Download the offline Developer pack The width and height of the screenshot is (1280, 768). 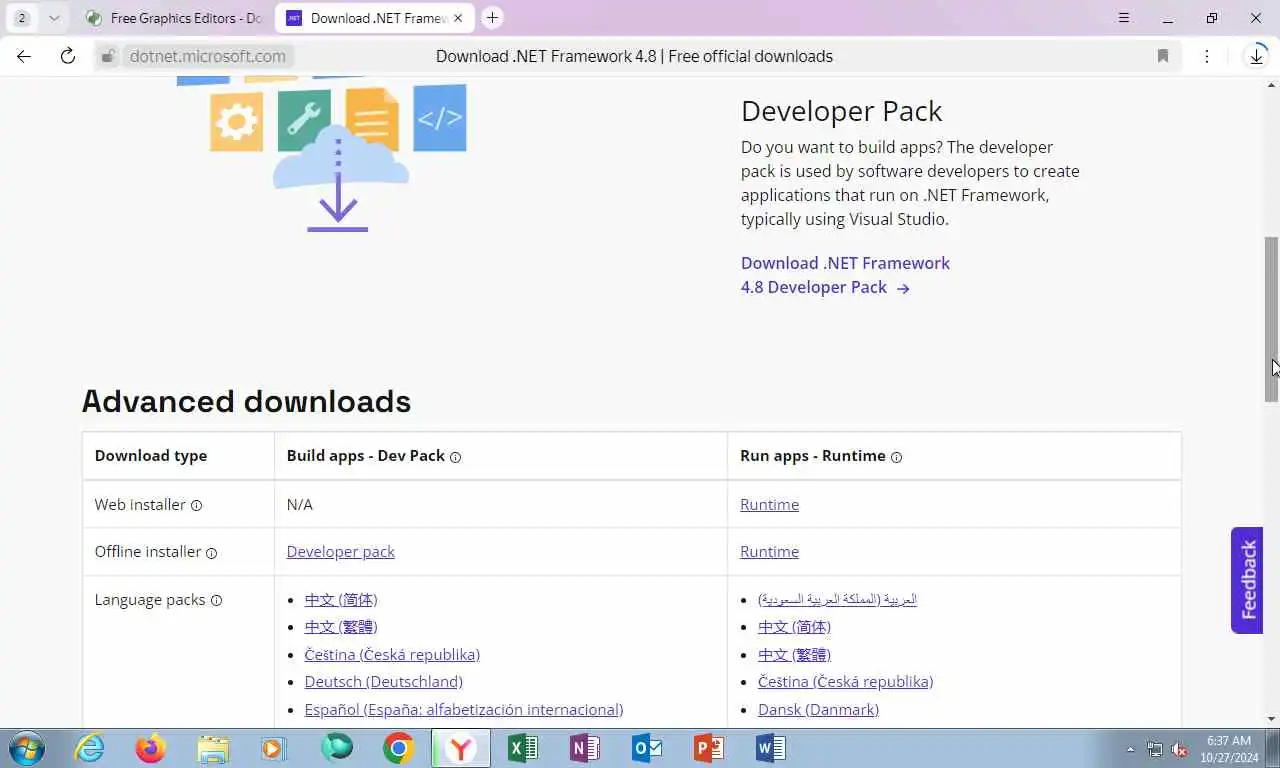pyautogui.click(x=340, y=551)
